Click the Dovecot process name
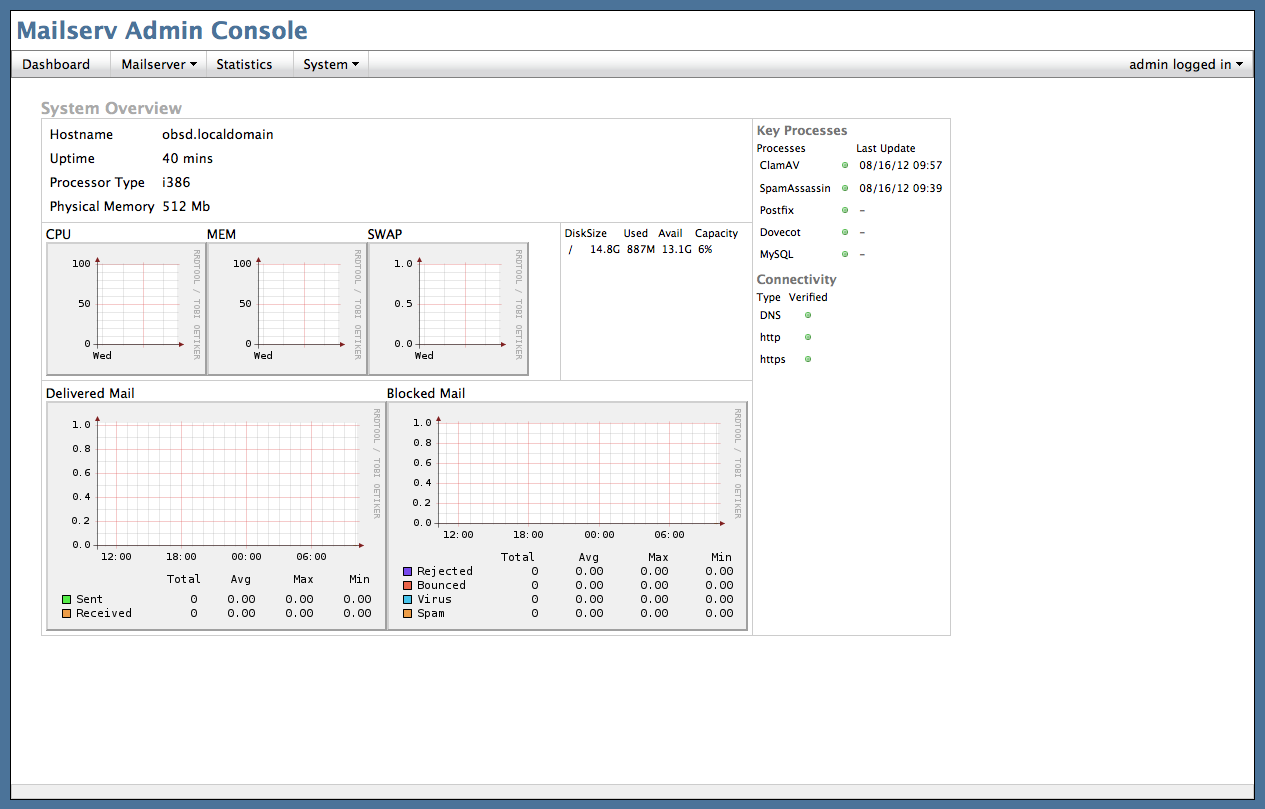This screenshot has height=809, width=1265. point(780,232)
